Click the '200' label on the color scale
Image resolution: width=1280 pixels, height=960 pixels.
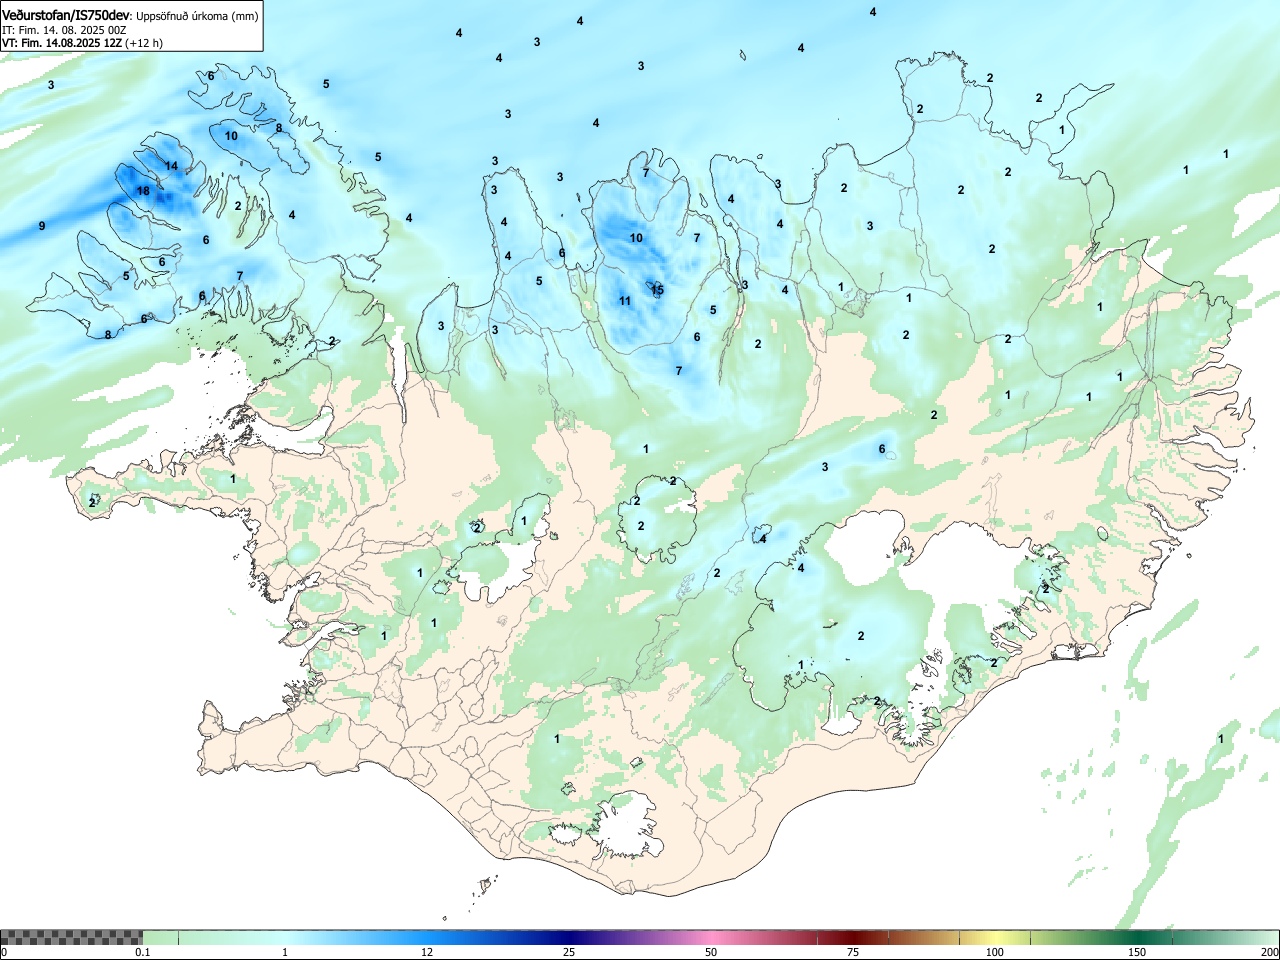pyautogui.click(x=1269, y=952)
